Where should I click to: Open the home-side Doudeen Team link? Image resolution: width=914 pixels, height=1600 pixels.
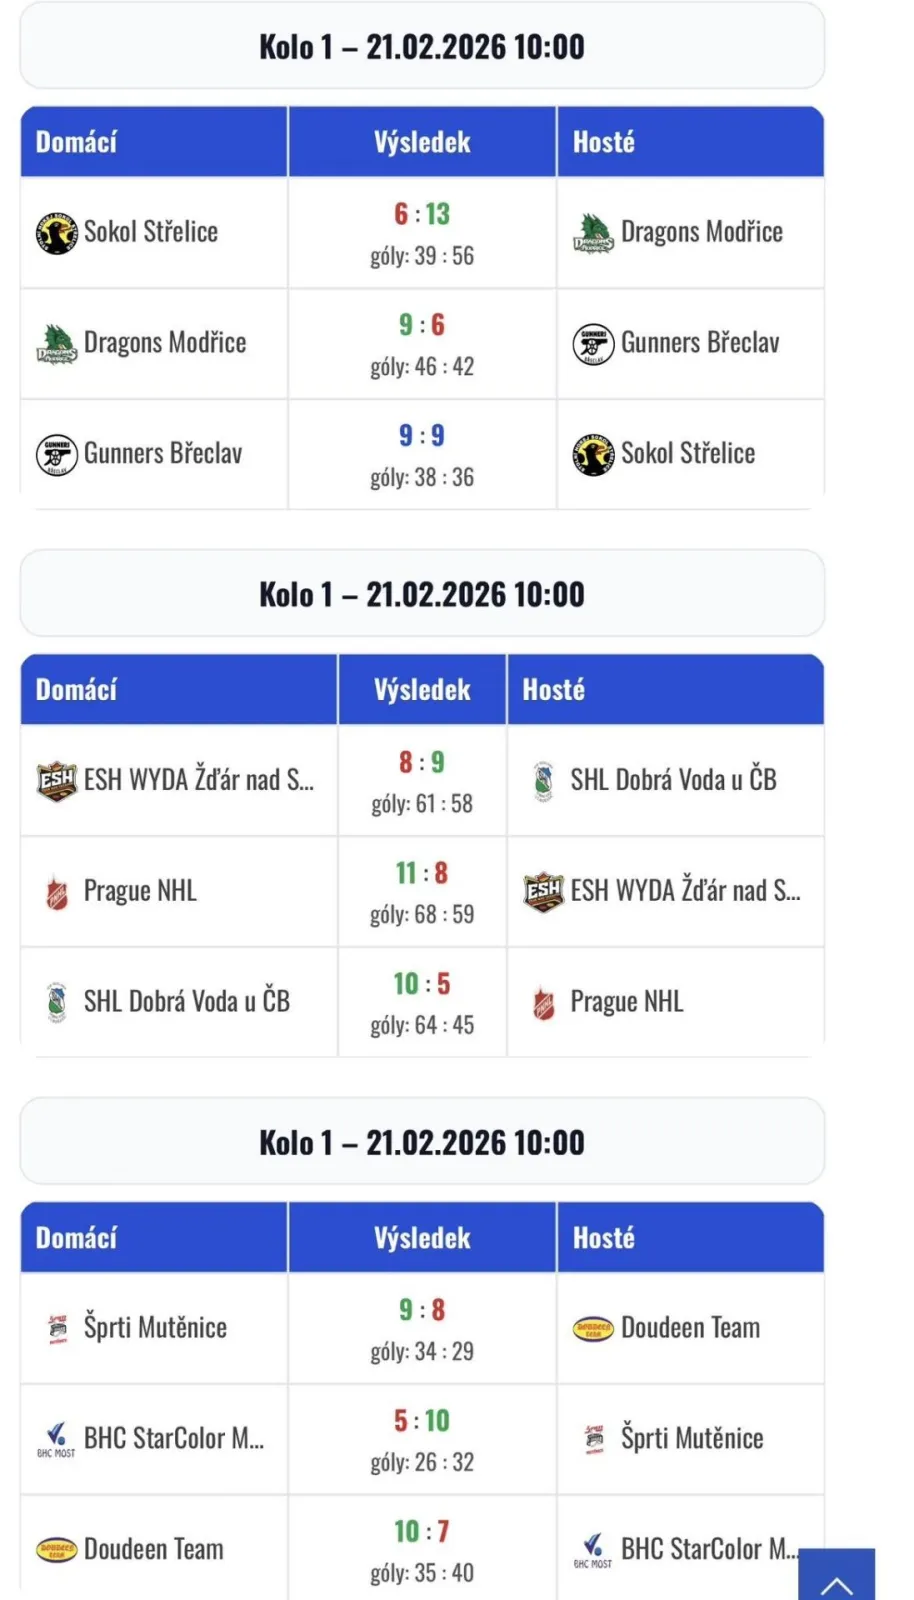tap(154, 1550)
